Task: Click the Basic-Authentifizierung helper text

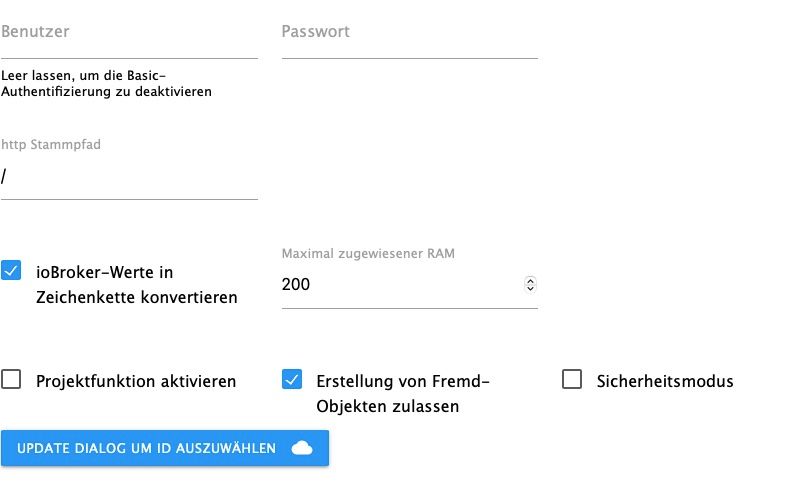Action: coord(106,83)
